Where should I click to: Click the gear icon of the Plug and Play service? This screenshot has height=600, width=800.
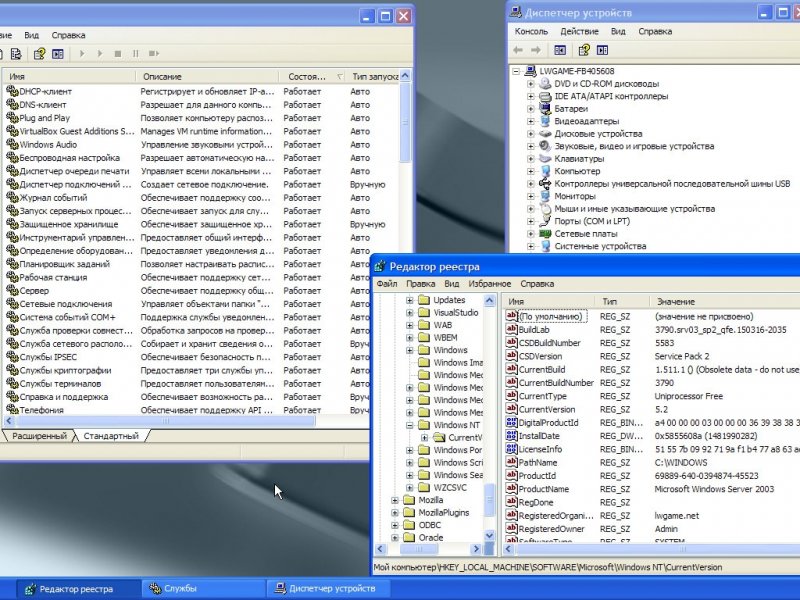point(12,118)
